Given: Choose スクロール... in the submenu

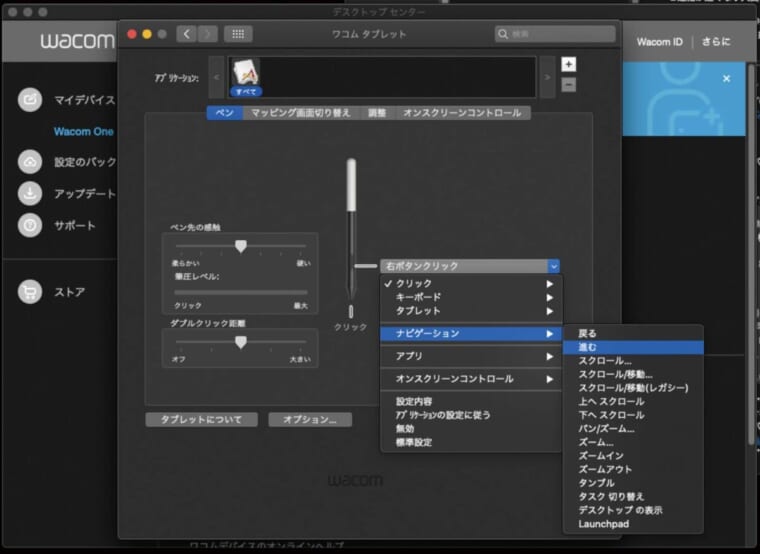Looking at the screenshot, I should pos(633,361).
